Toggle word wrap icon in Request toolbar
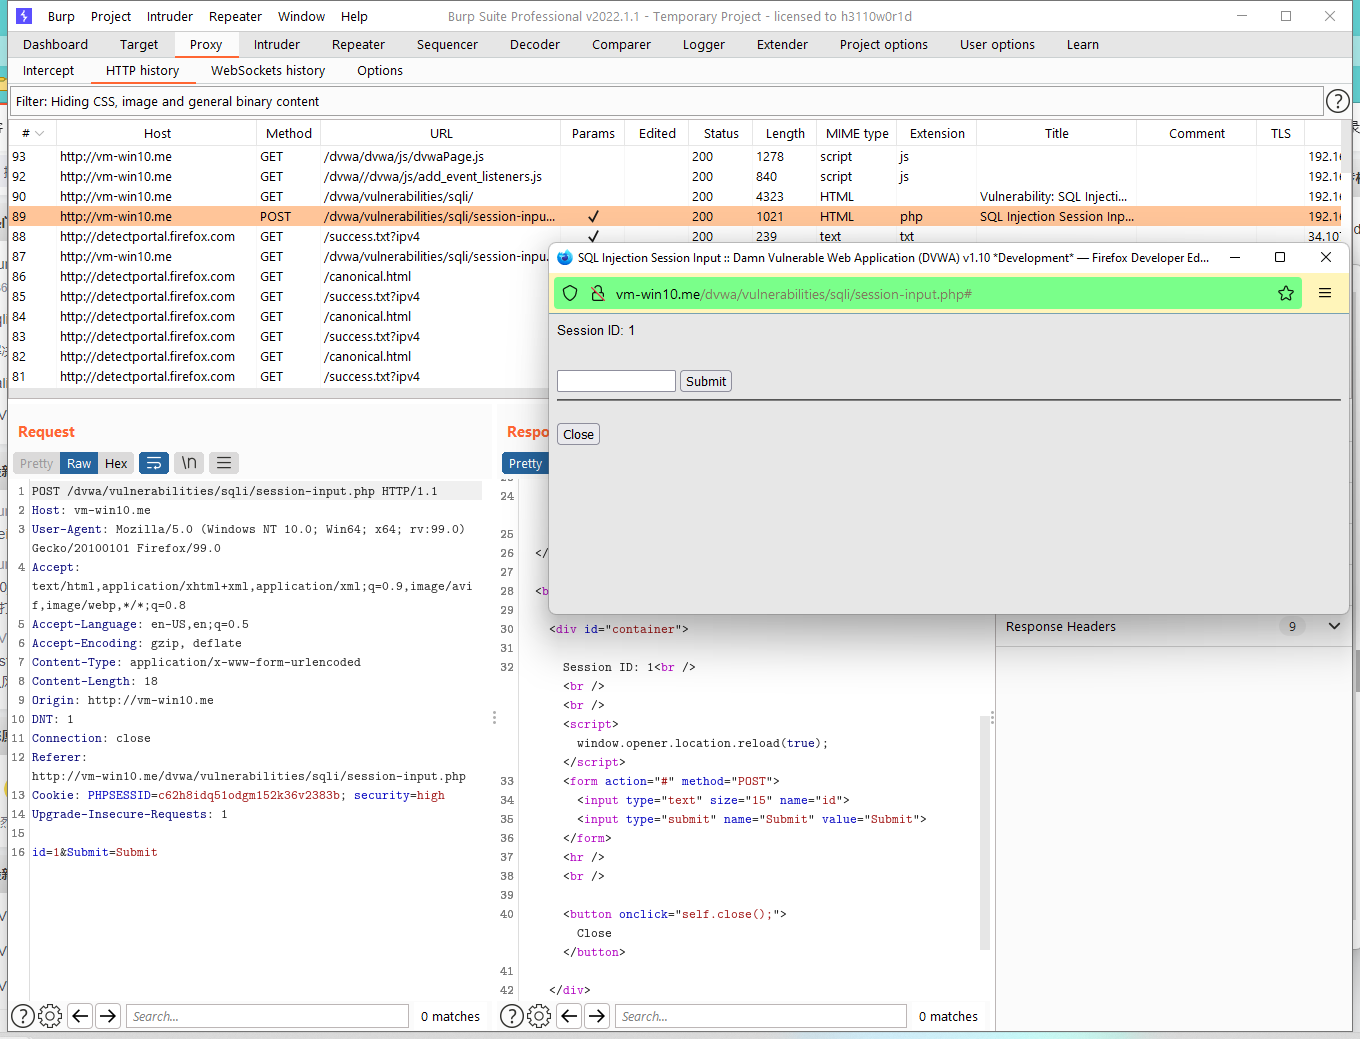The image size is (1360, 1039). pos(154,463)
